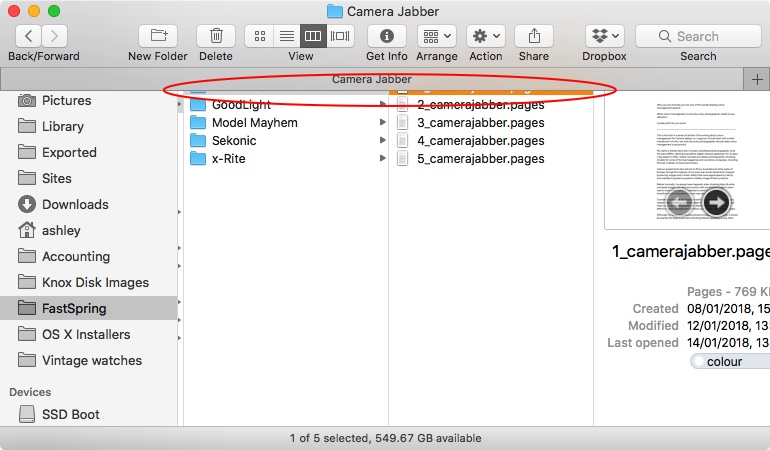Expand the Sekonic folder arrow

click(383, 140)
